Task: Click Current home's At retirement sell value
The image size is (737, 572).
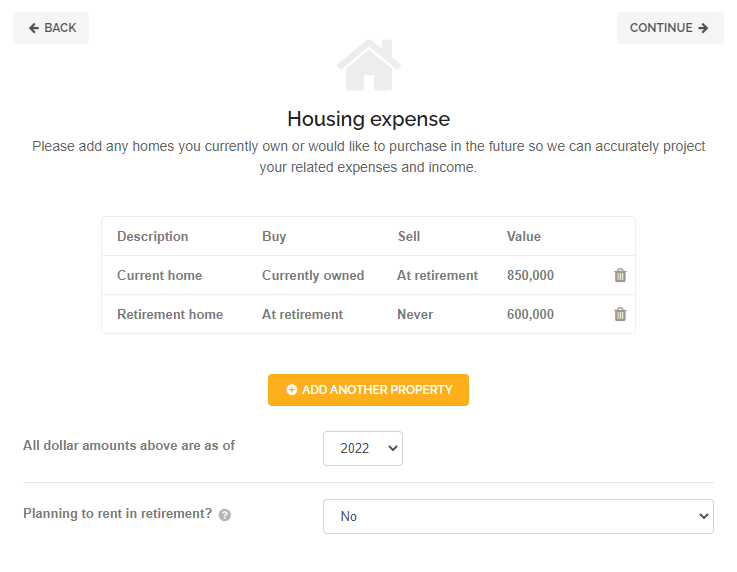Action: coord(437,275)
